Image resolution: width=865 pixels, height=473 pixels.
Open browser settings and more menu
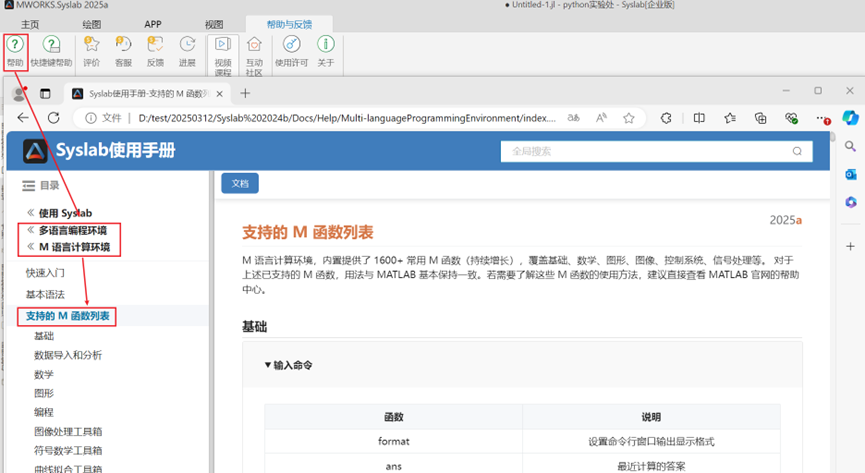point(823,118)
